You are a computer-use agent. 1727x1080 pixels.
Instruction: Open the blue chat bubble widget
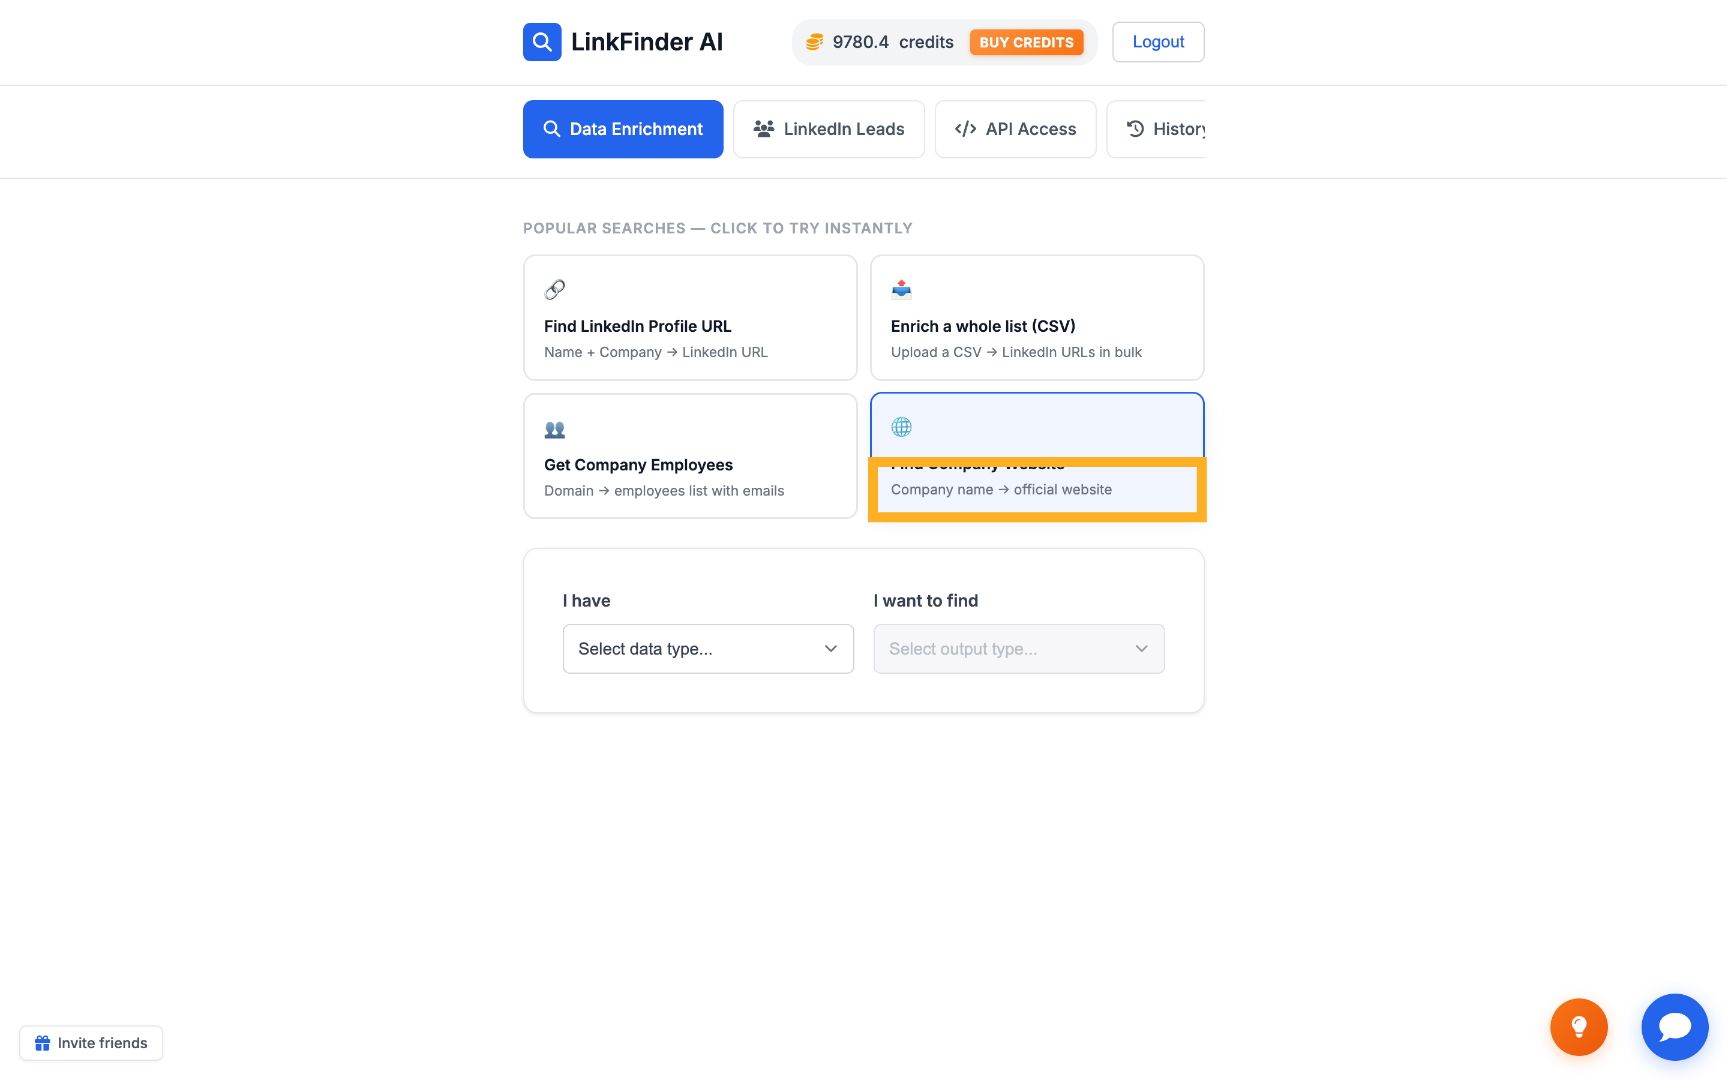coord(1675,1027)
